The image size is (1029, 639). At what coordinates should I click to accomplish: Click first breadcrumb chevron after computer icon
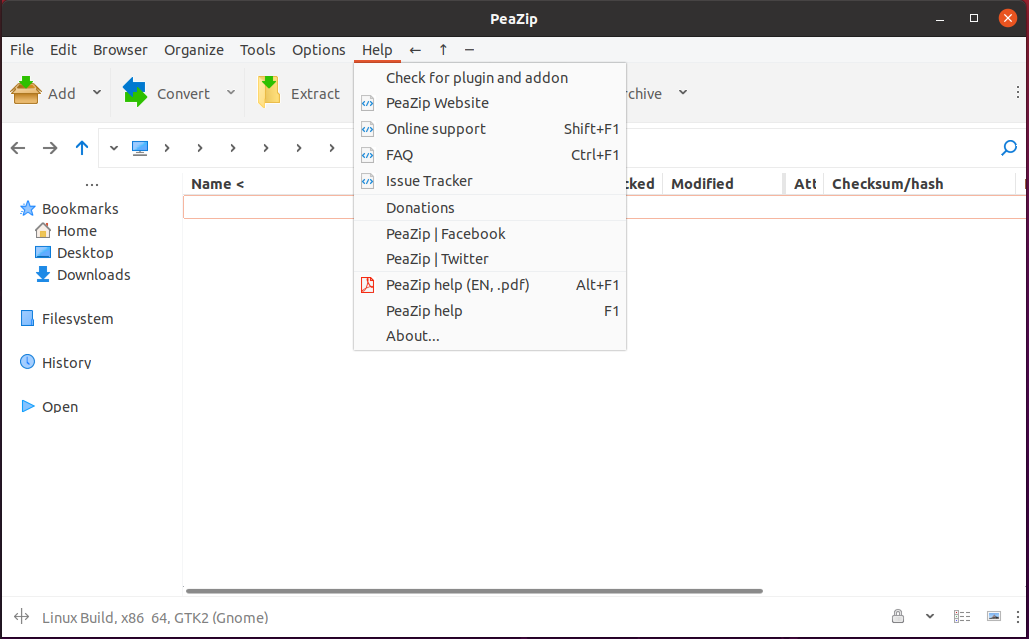[x=167, y=148]
